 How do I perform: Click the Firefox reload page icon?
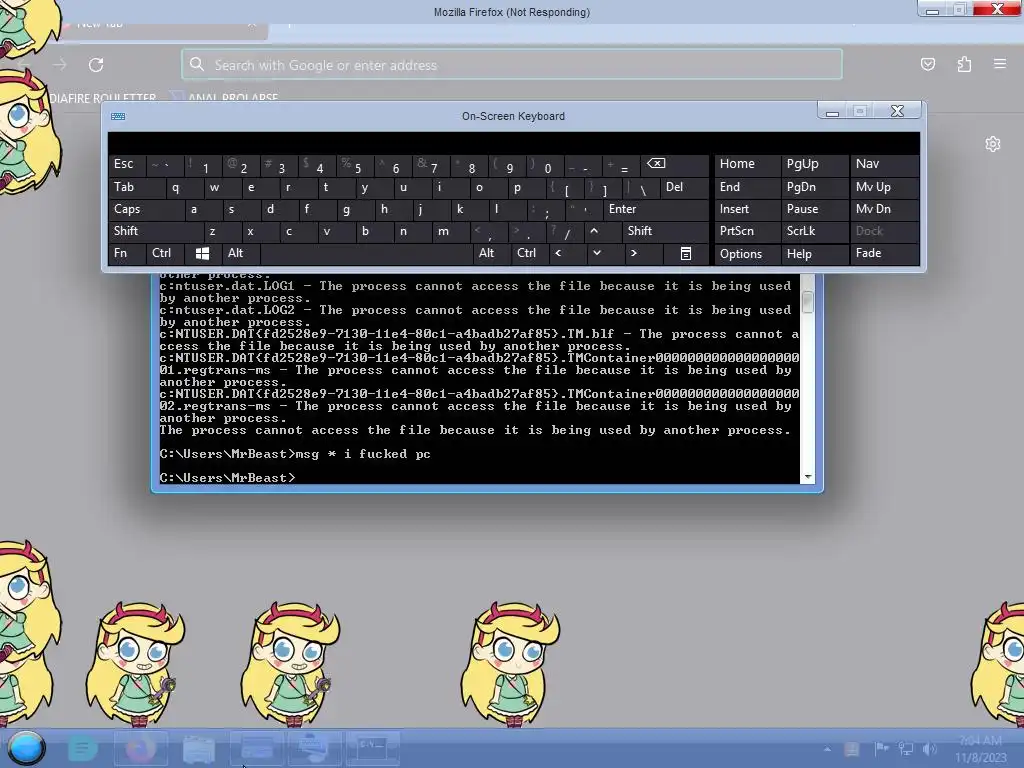pos(96,65)
